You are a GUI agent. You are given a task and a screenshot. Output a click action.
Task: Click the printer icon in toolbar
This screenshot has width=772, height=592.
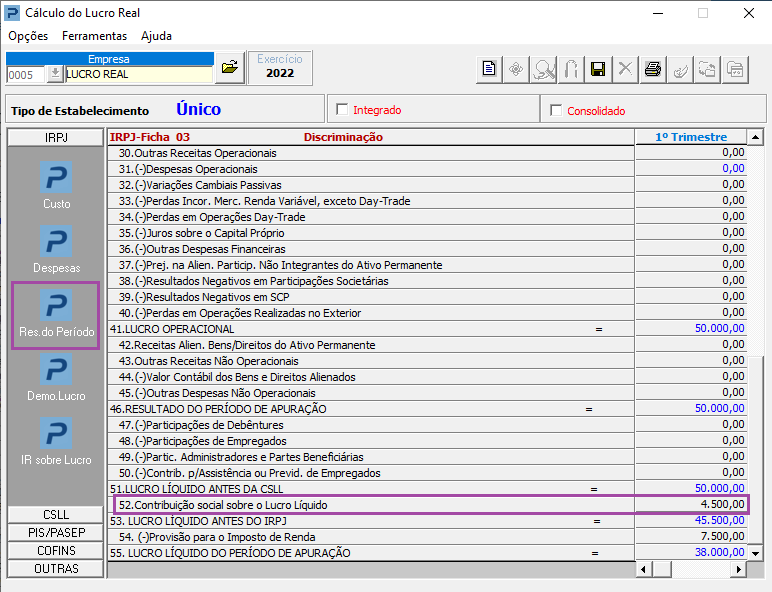click(x=653, y=69)
